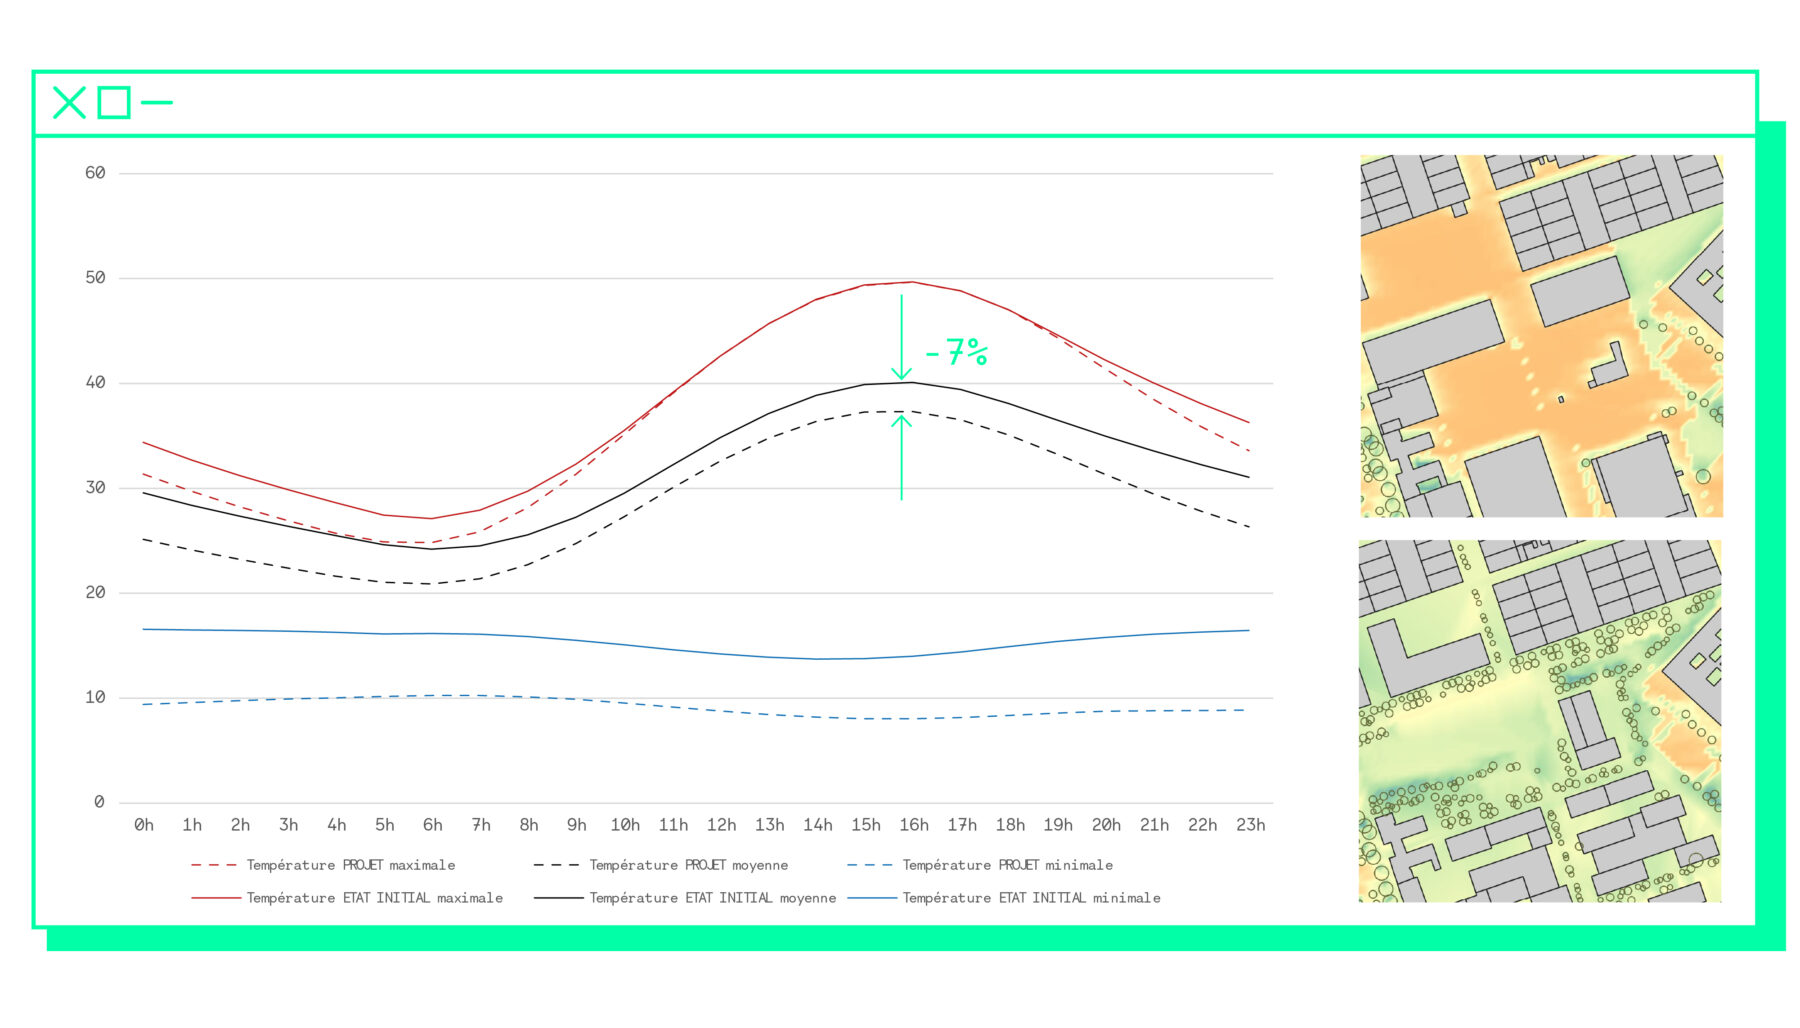Click the 60 value on the y-axis
Image resolution: width=1800 pixels, height=1028 pixels.
pos(95,173)
